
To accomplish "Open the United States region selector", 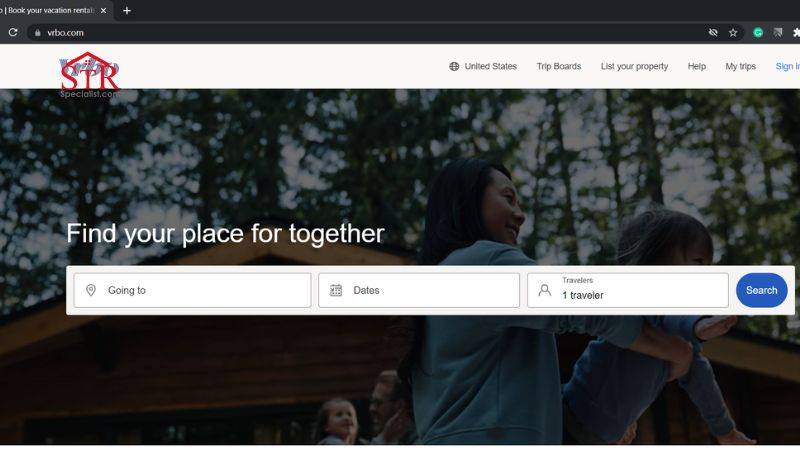I will click(483, 67).
